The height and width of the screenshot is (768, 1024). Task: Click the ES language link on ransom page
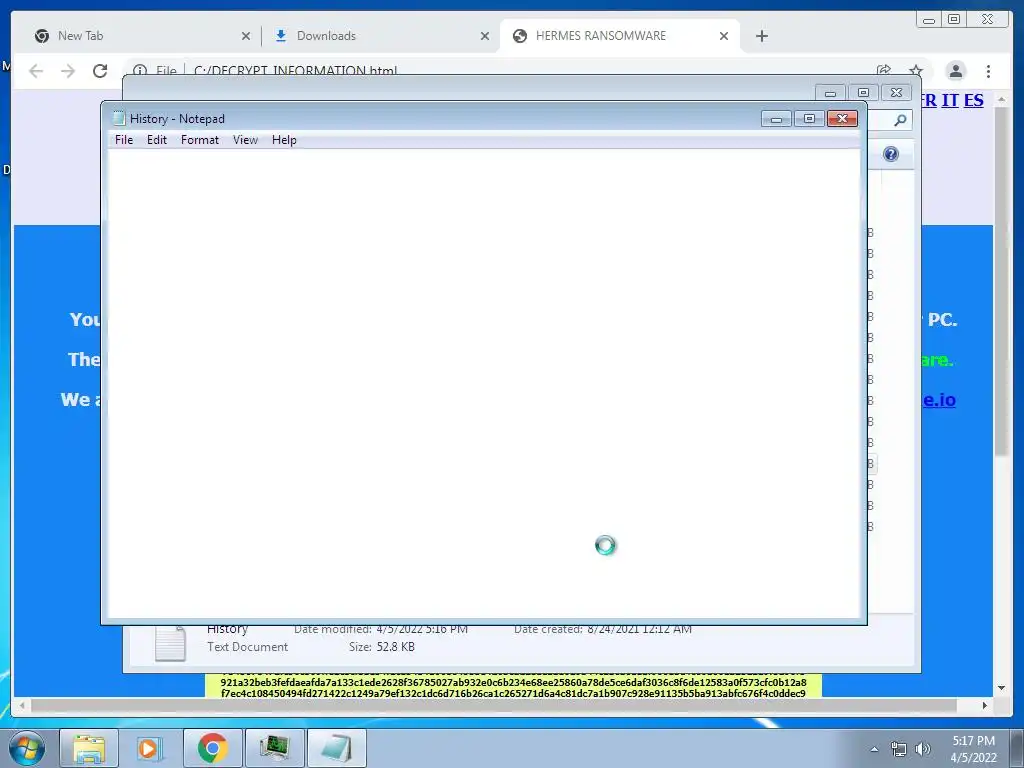click(x=973, y=100)
